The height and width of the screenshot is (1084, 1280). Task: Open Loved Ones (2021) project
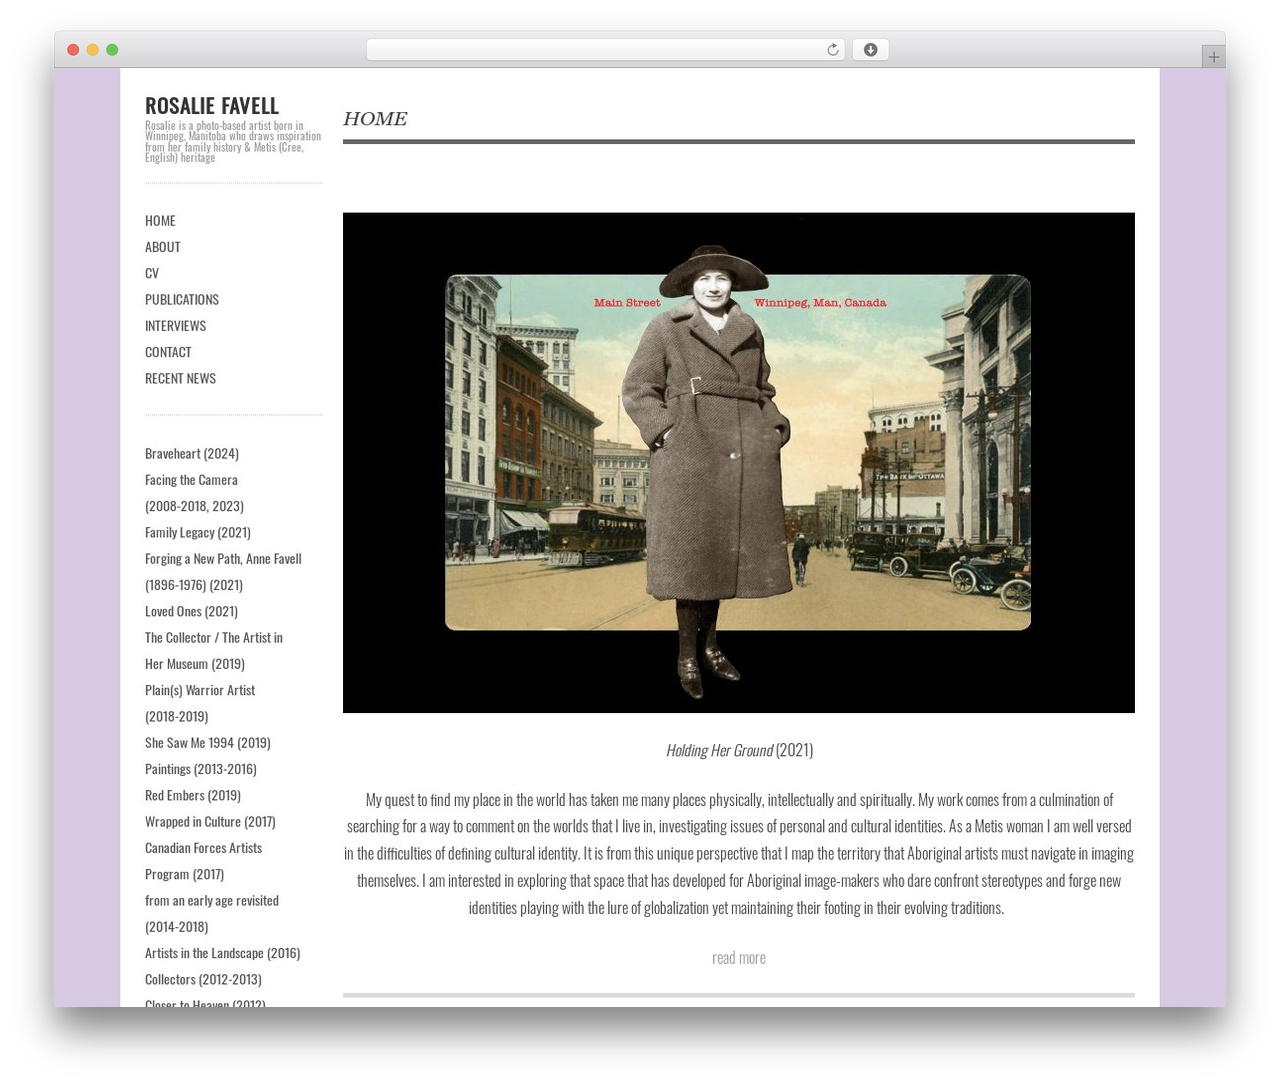point(191,611)
